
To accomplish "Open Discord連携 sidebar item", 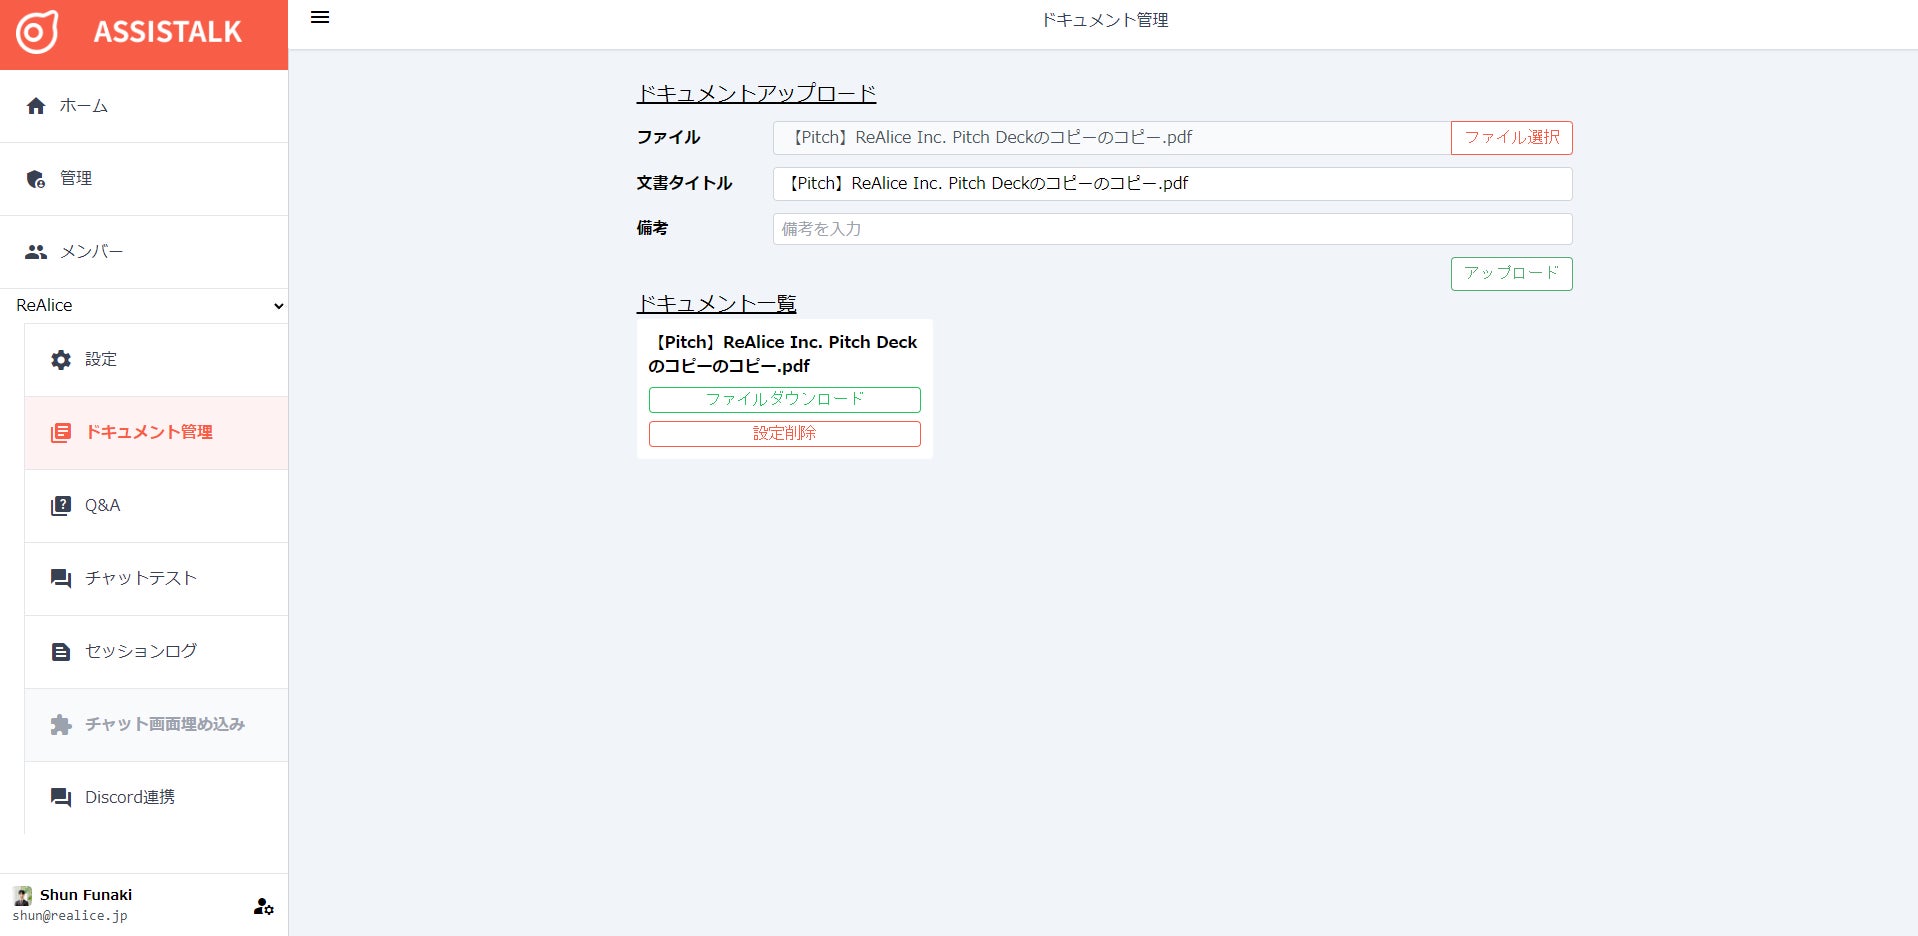I will point(156,798).
